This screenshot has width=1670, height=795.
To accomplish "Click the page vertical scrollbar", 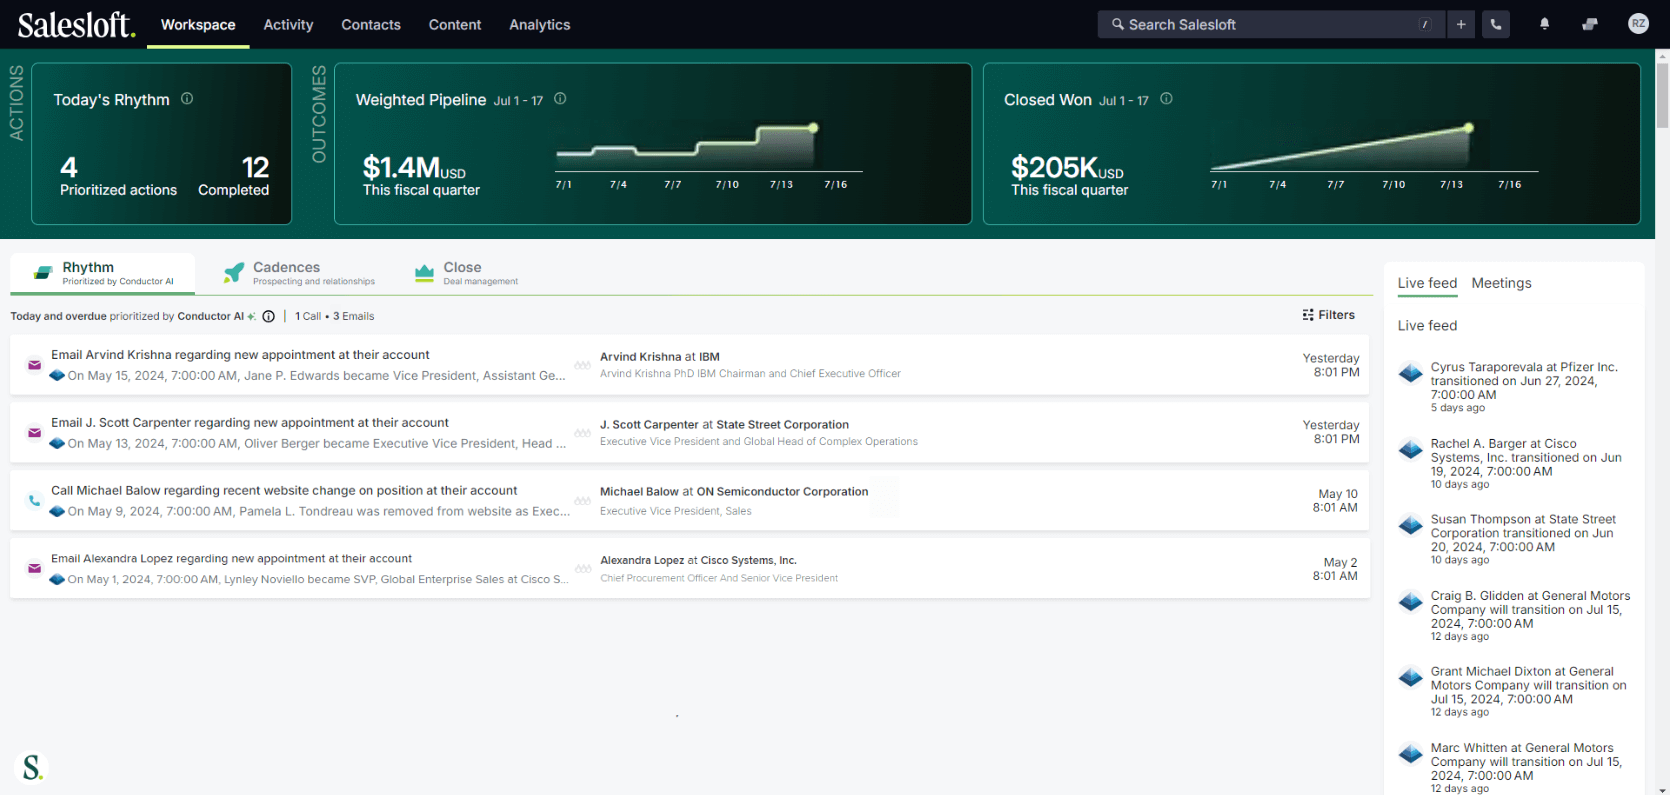I will 1662,95.
